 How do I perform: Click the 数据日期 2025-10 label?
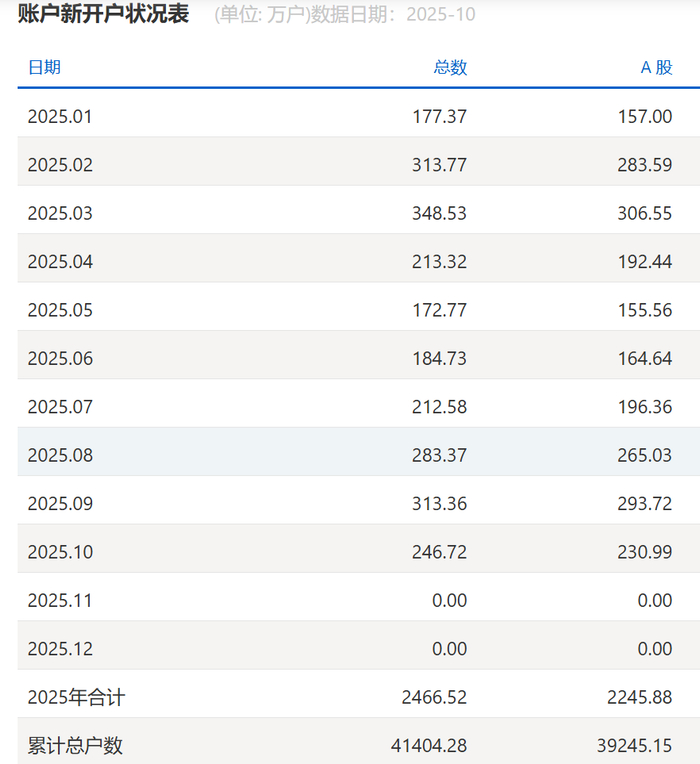tap(412, 15)
